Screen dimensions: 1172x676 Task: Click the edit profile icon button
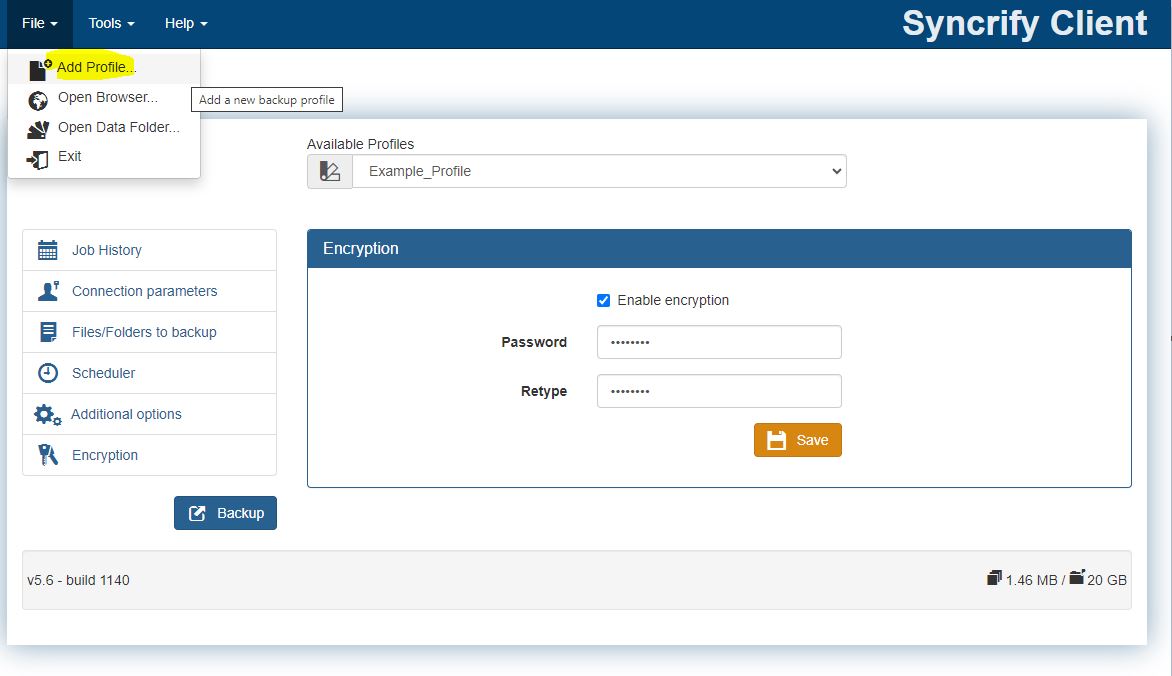(330, 171)
